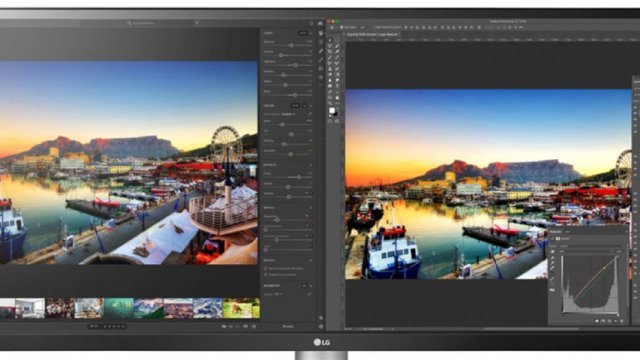640x360 pixels.
Task: Set star rating in Lightroom bottom bar
Action: click(x=114, y=326)
